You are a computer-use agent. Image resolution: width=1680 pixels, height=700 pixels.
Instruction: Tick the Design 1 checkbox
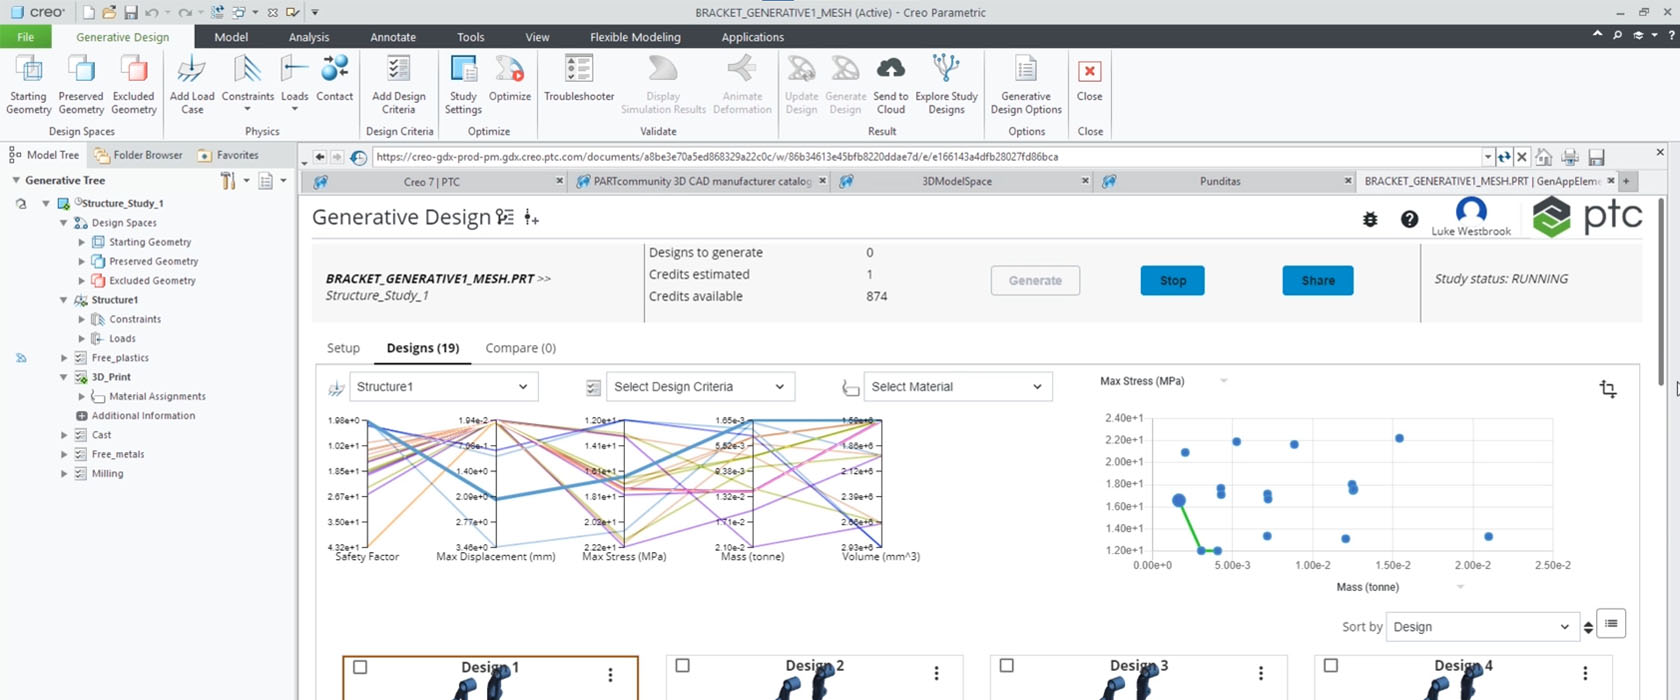pyautogui.click(x=360, y=667)
